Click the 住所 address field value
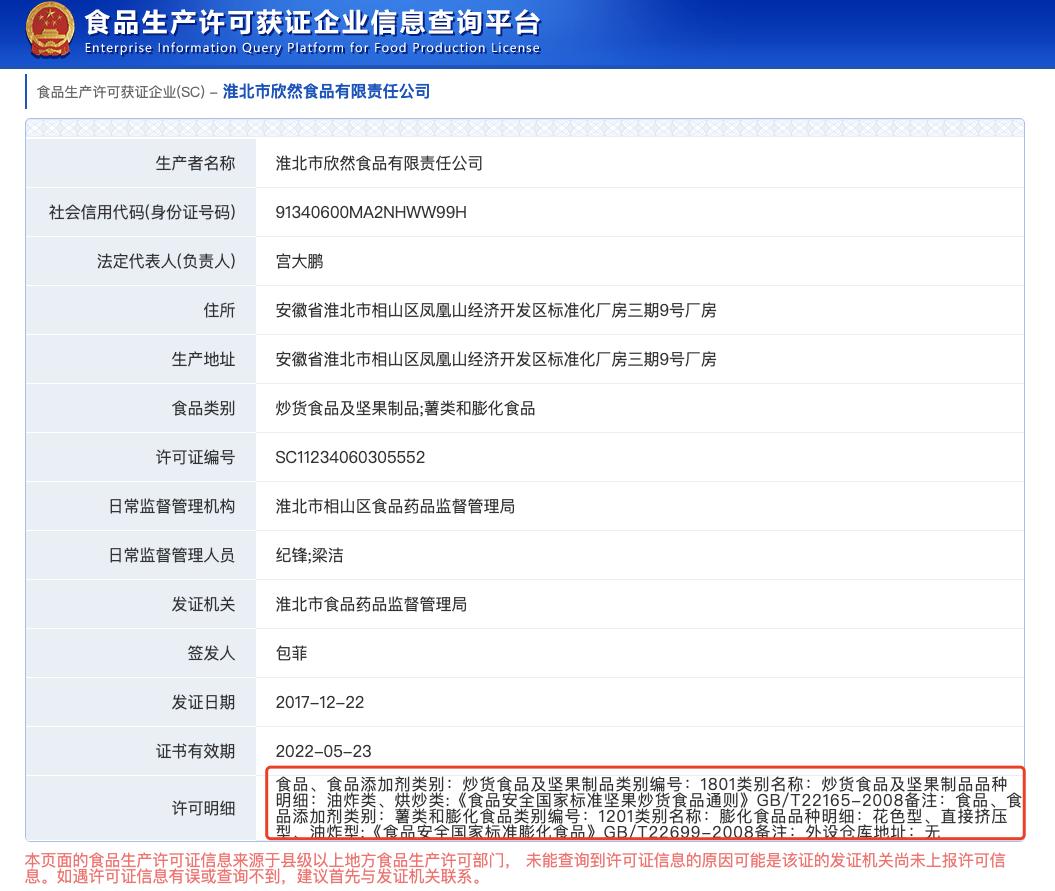Viewport: 1055px width, 891px height. [x=496, y=310]
